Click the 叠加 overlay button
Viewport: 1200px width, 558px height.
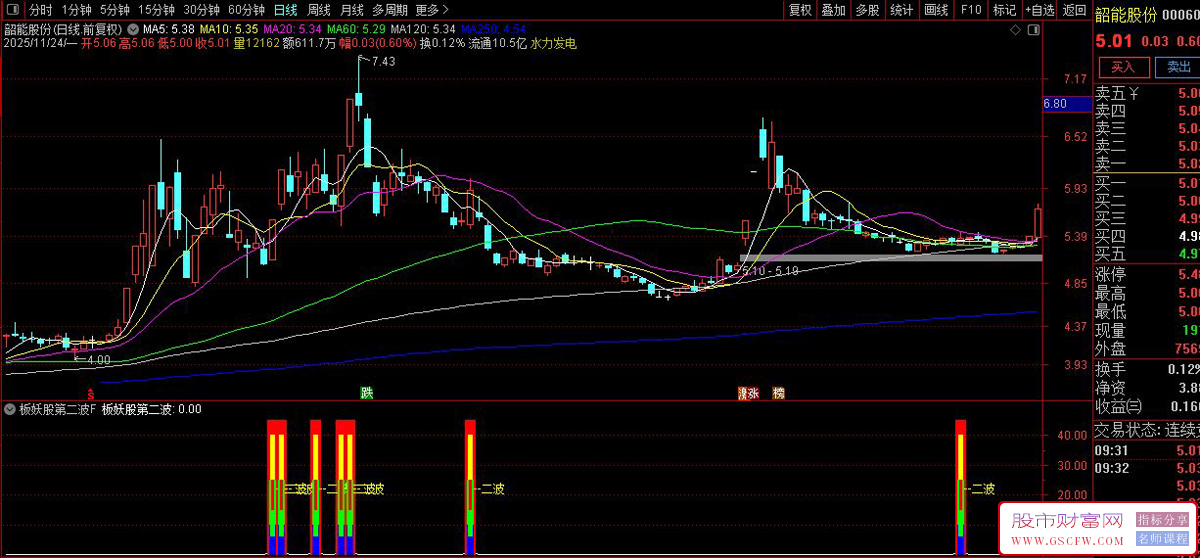833,10
